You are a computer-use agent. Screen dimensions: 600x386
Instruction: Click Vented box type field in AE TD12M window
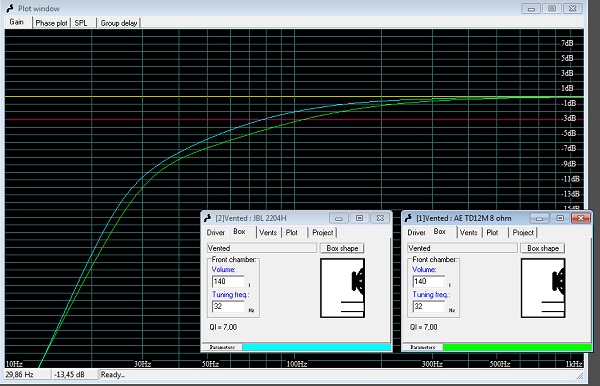coord(462,248)
